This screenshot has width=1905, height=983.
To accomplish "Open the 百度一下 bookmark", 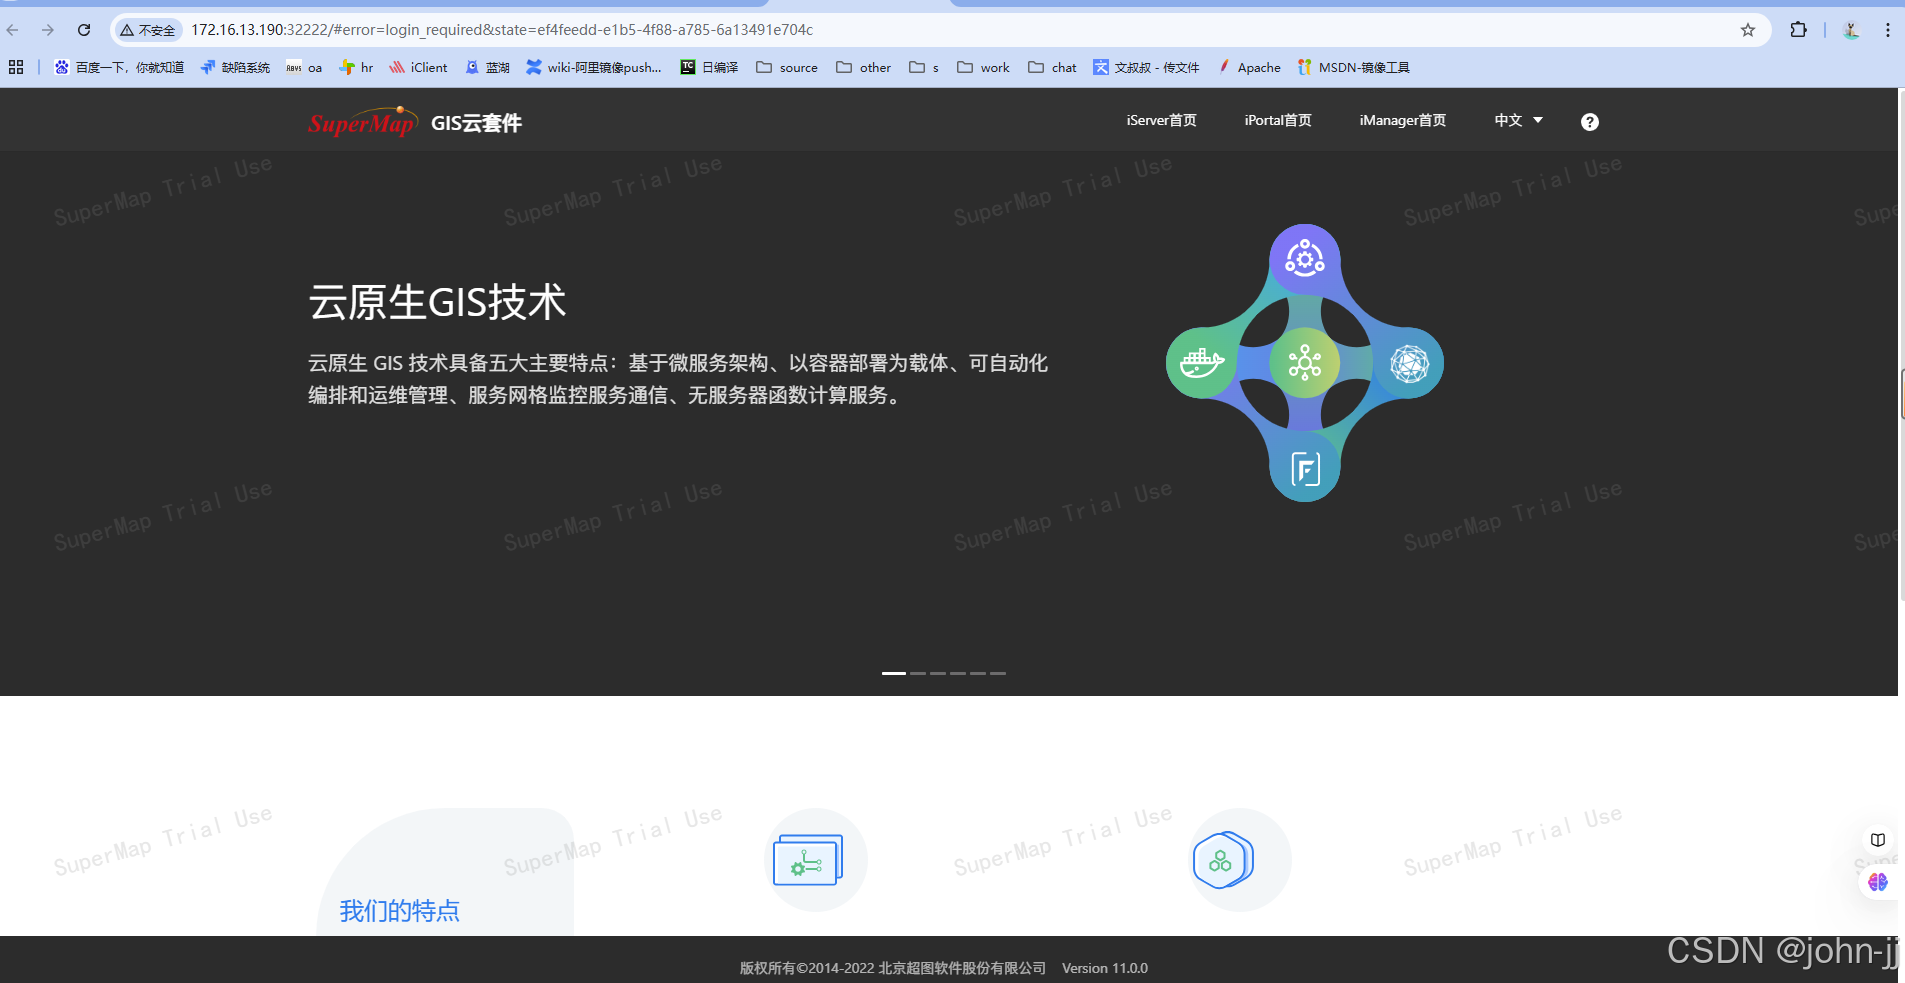I will coord(119,67).
